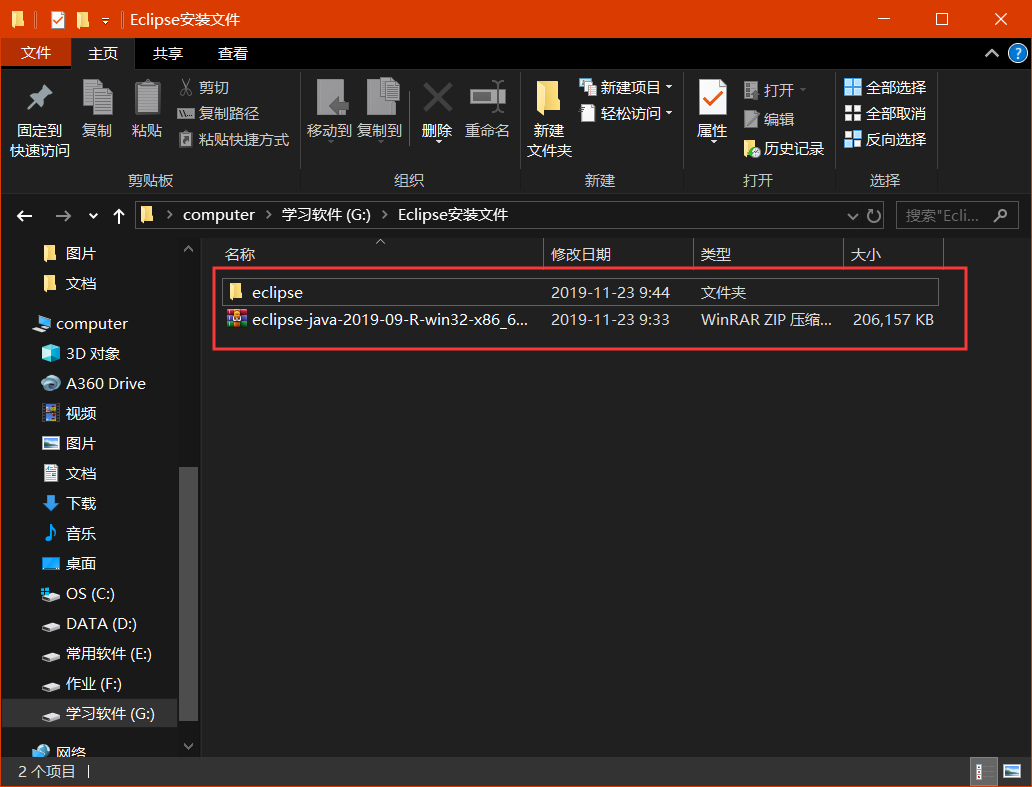Open Move To (移动到) menu

pyautogui.click(x=330, y=111)
